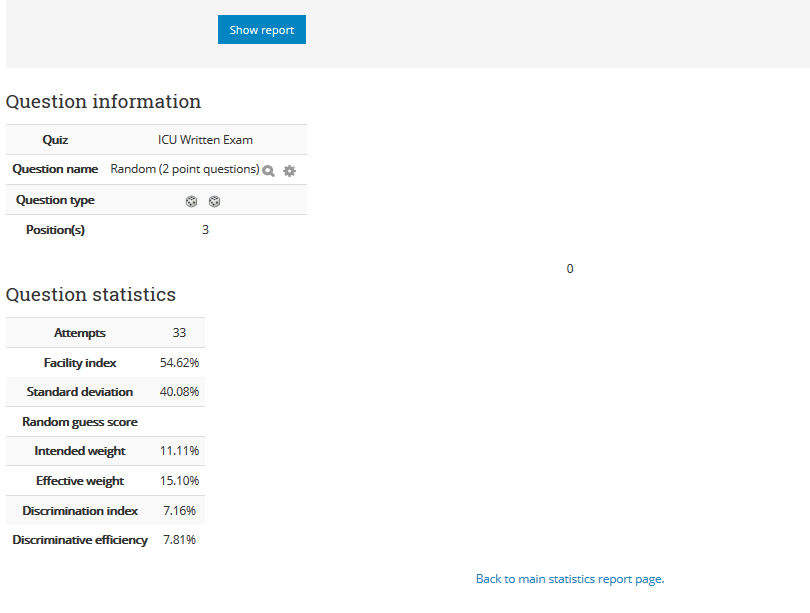Select the Discriminative efficiency value 7.81%
This screenshot has width=810, height=613.
coord(179,540)
